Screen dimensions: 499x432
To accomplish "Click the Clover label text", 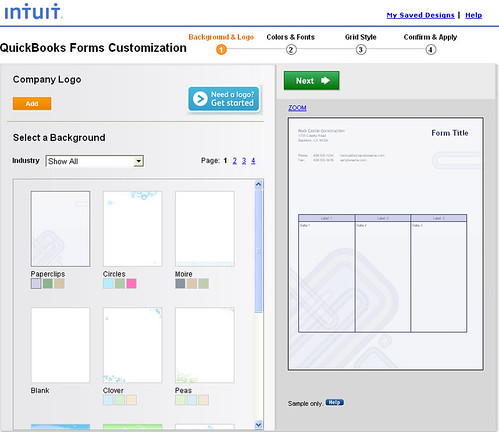I will 113,390.
